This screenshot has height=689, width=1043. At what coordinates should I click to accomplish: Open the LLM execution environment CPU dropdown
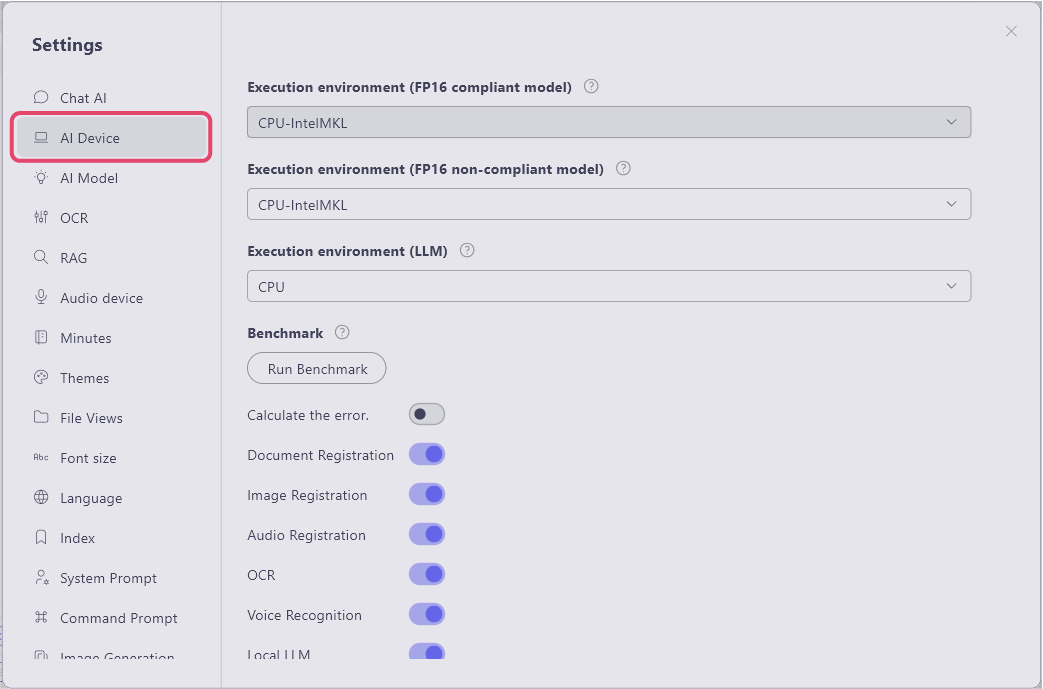tap(608, 287)
